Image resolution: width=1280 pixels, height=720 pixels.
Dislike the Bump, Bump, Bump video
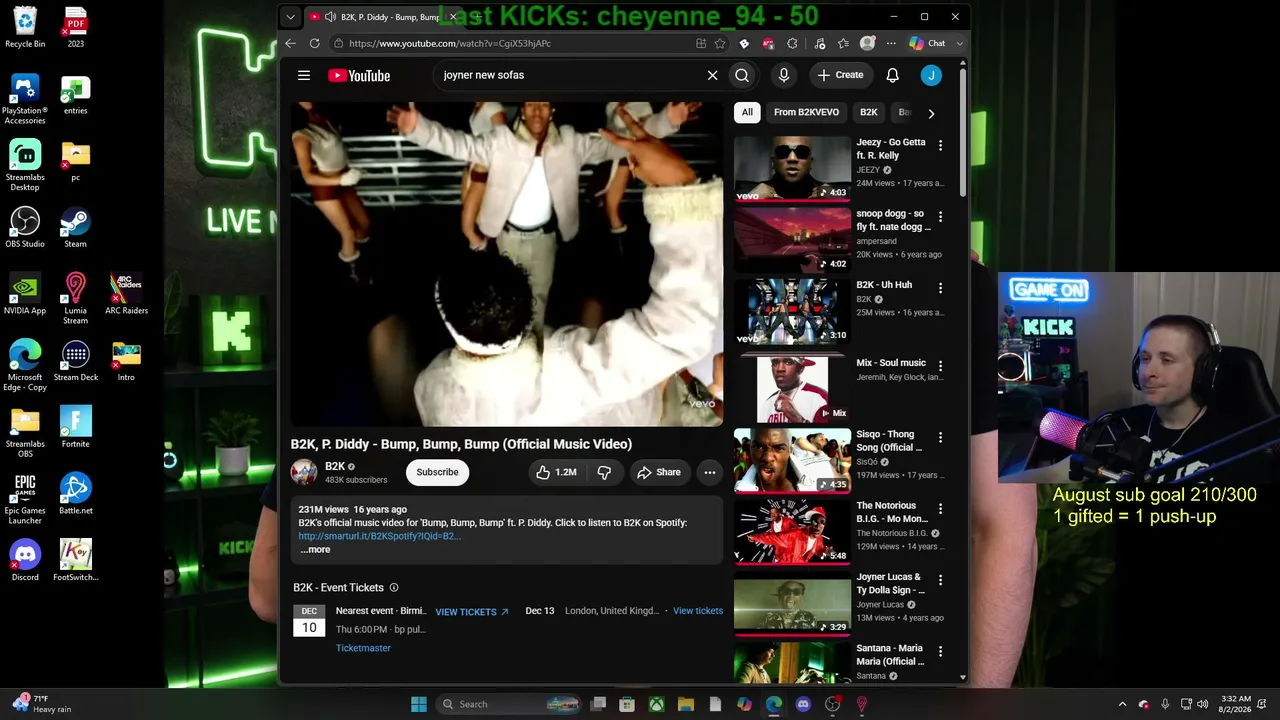604,472
